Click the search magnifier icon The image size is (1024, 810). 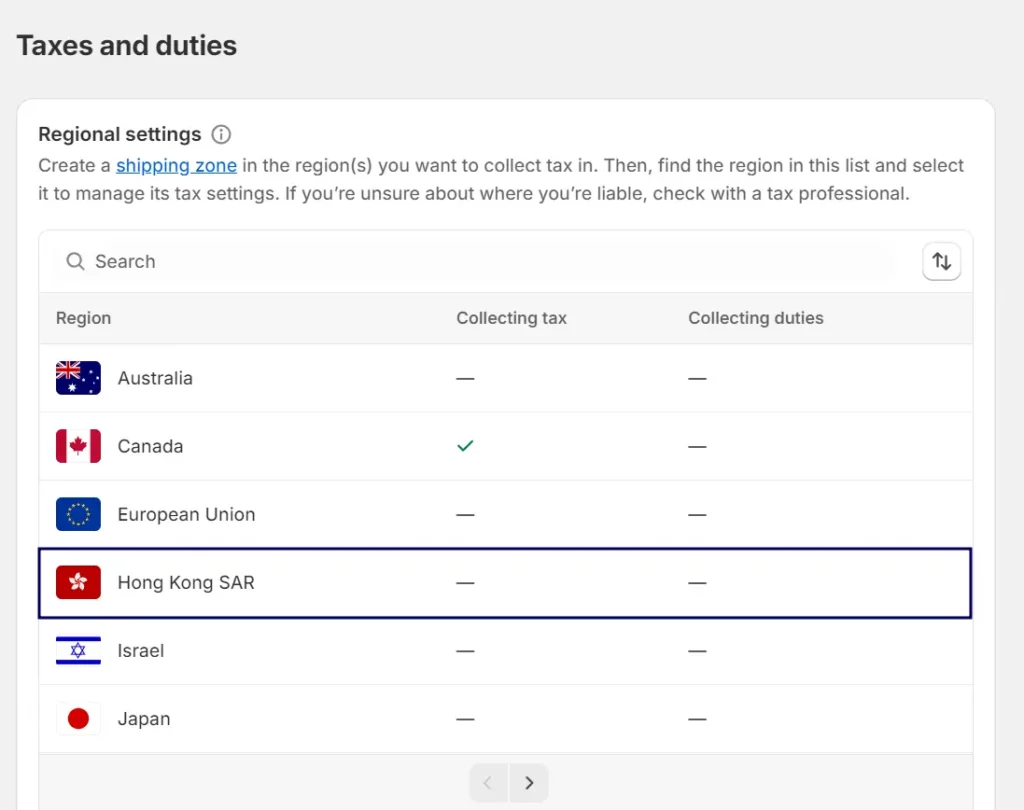[x=75, y=261]
